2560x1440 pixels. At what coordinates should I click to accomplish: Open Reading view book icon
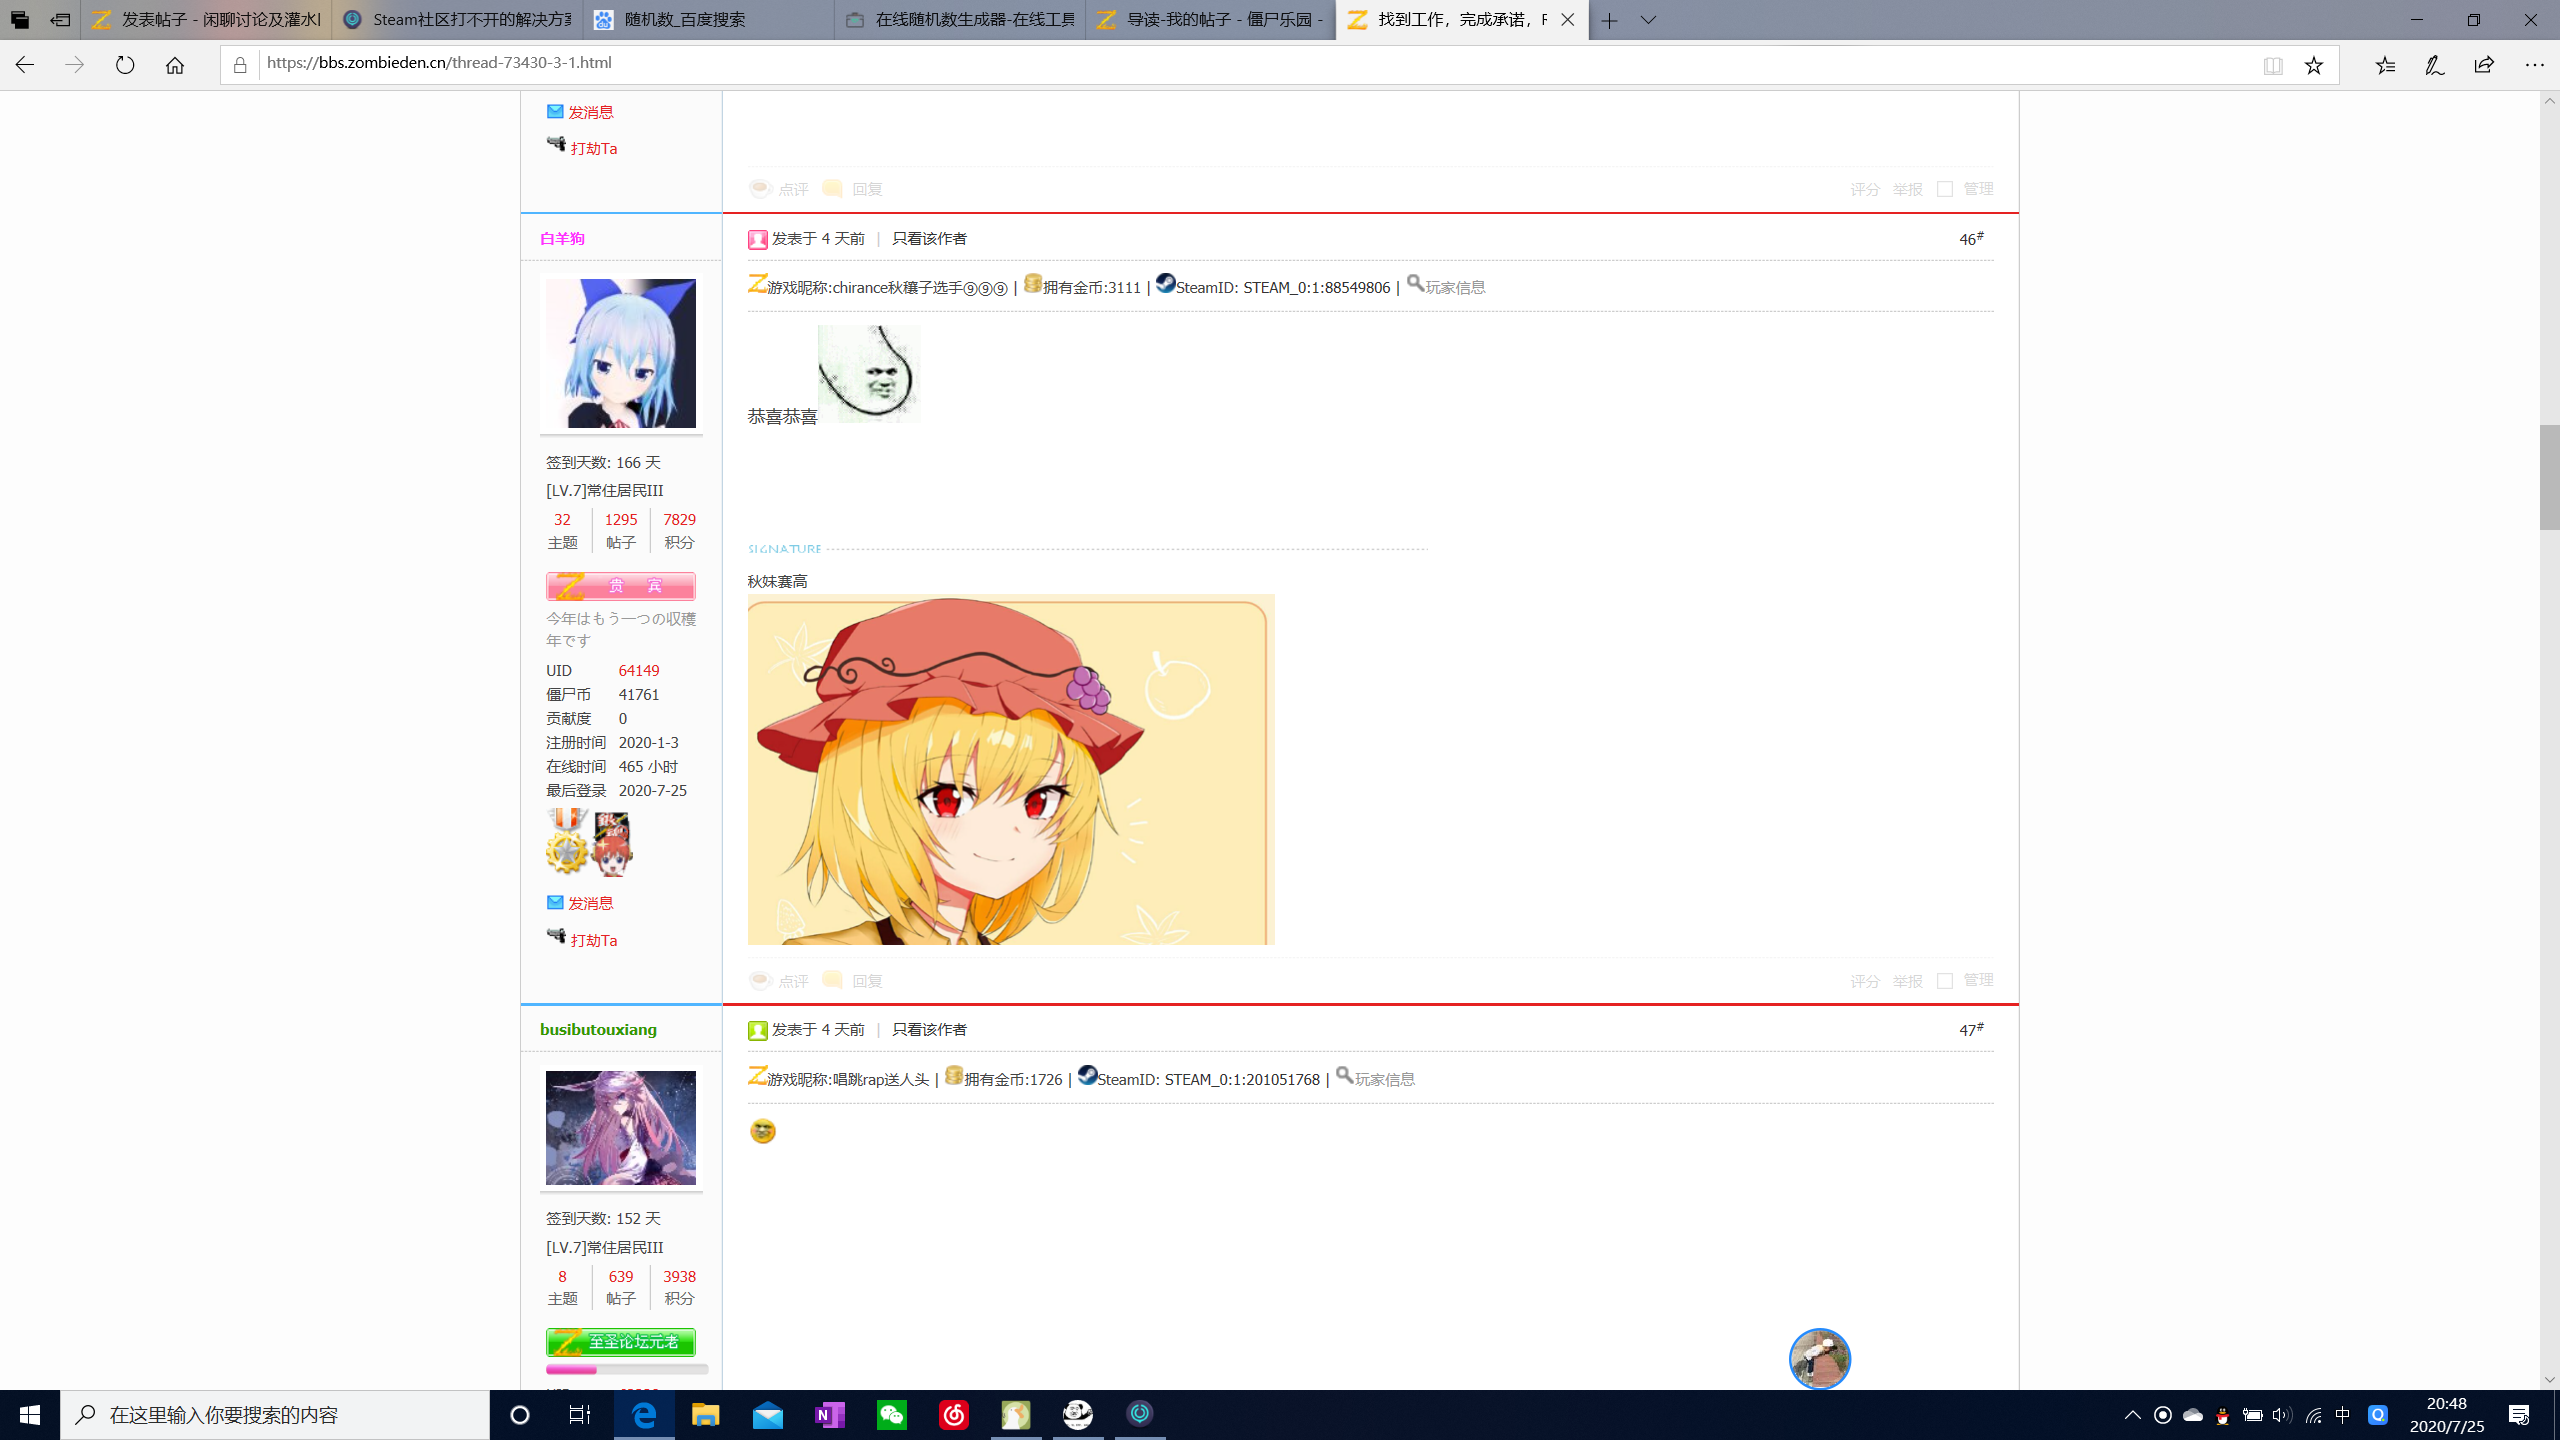(2273, 65)
